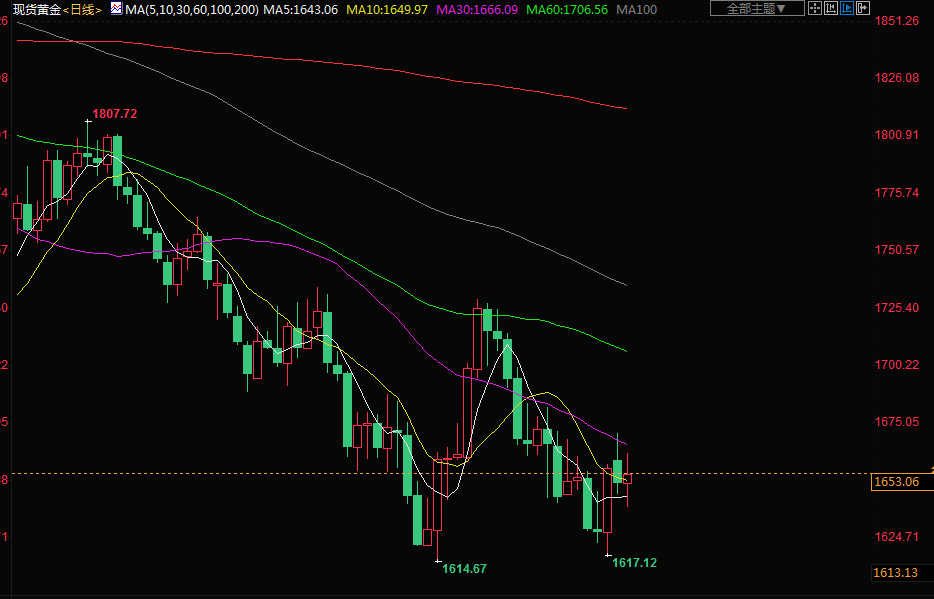This screenshot has height=599, width=934.
Task: Click the MA indicator chart icon
Action: [117, 9]
